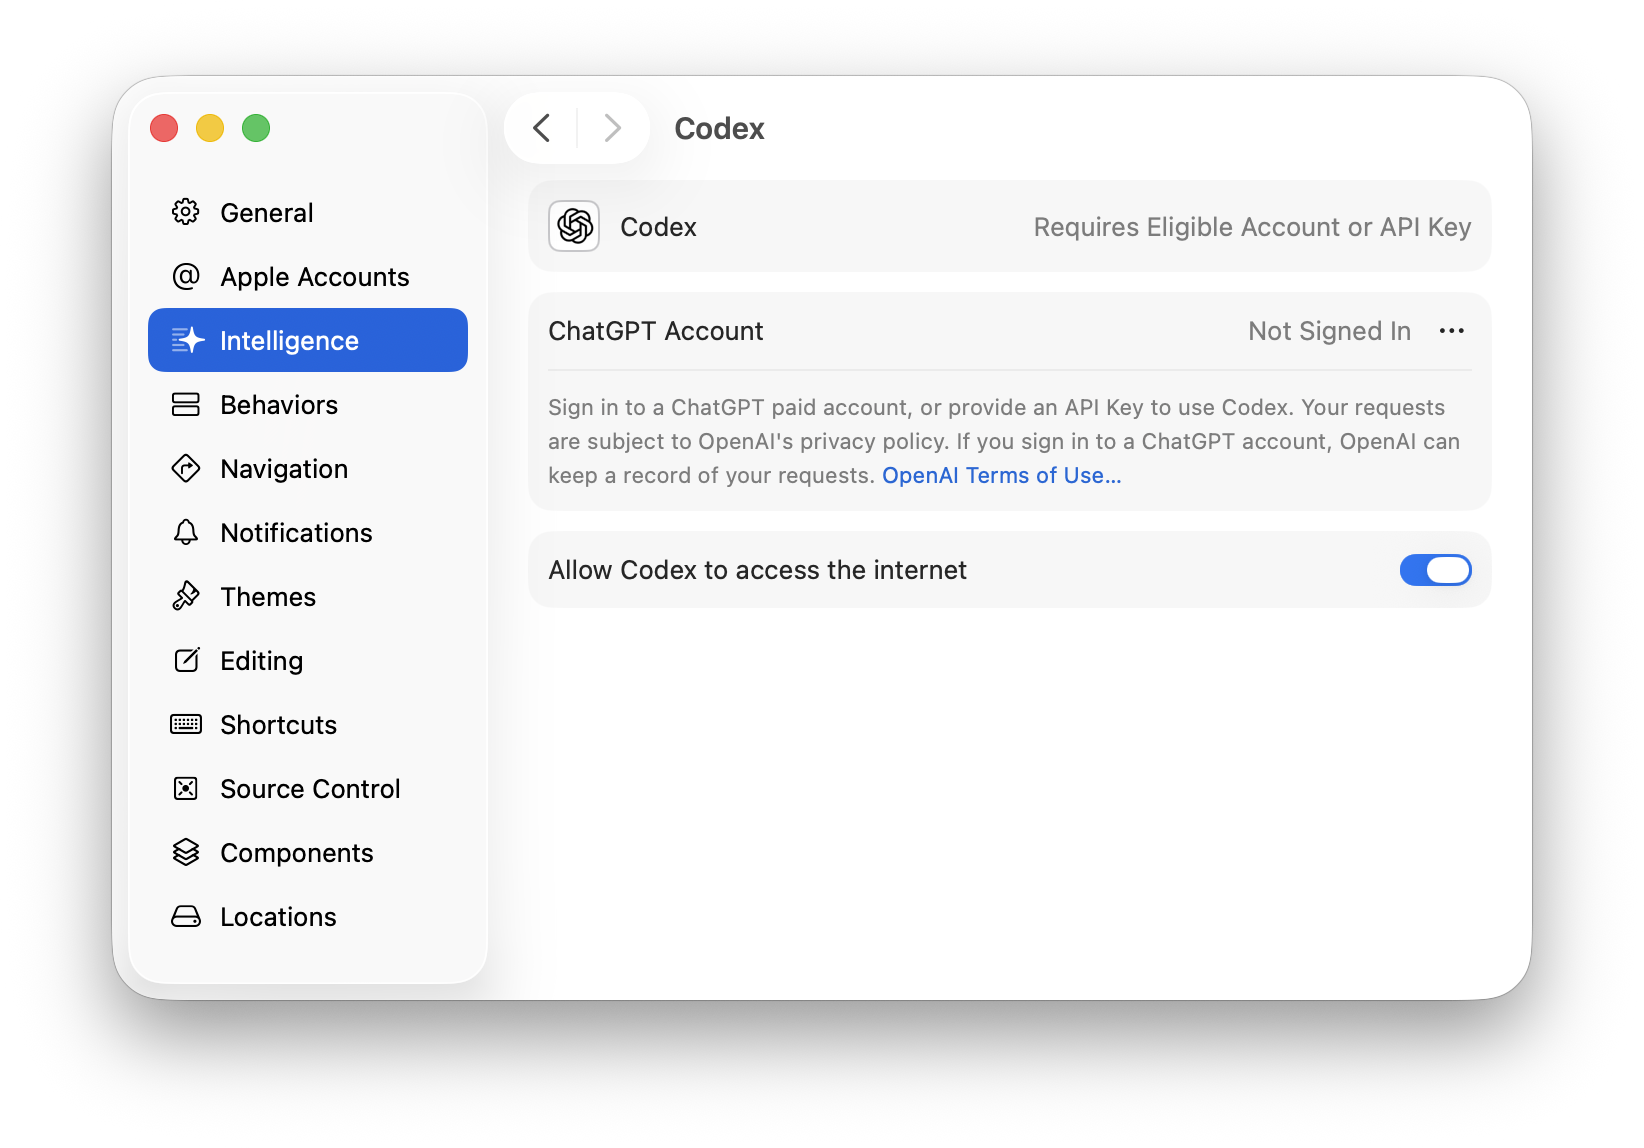Click the Behaviors icon in sidebar

coord(186,404)
